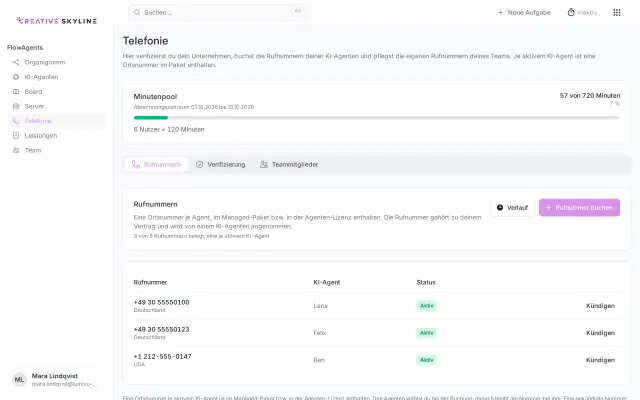
Task: Click phone number +1 212-555-0147
Action: pyautogui.click(x=162, y=356)
